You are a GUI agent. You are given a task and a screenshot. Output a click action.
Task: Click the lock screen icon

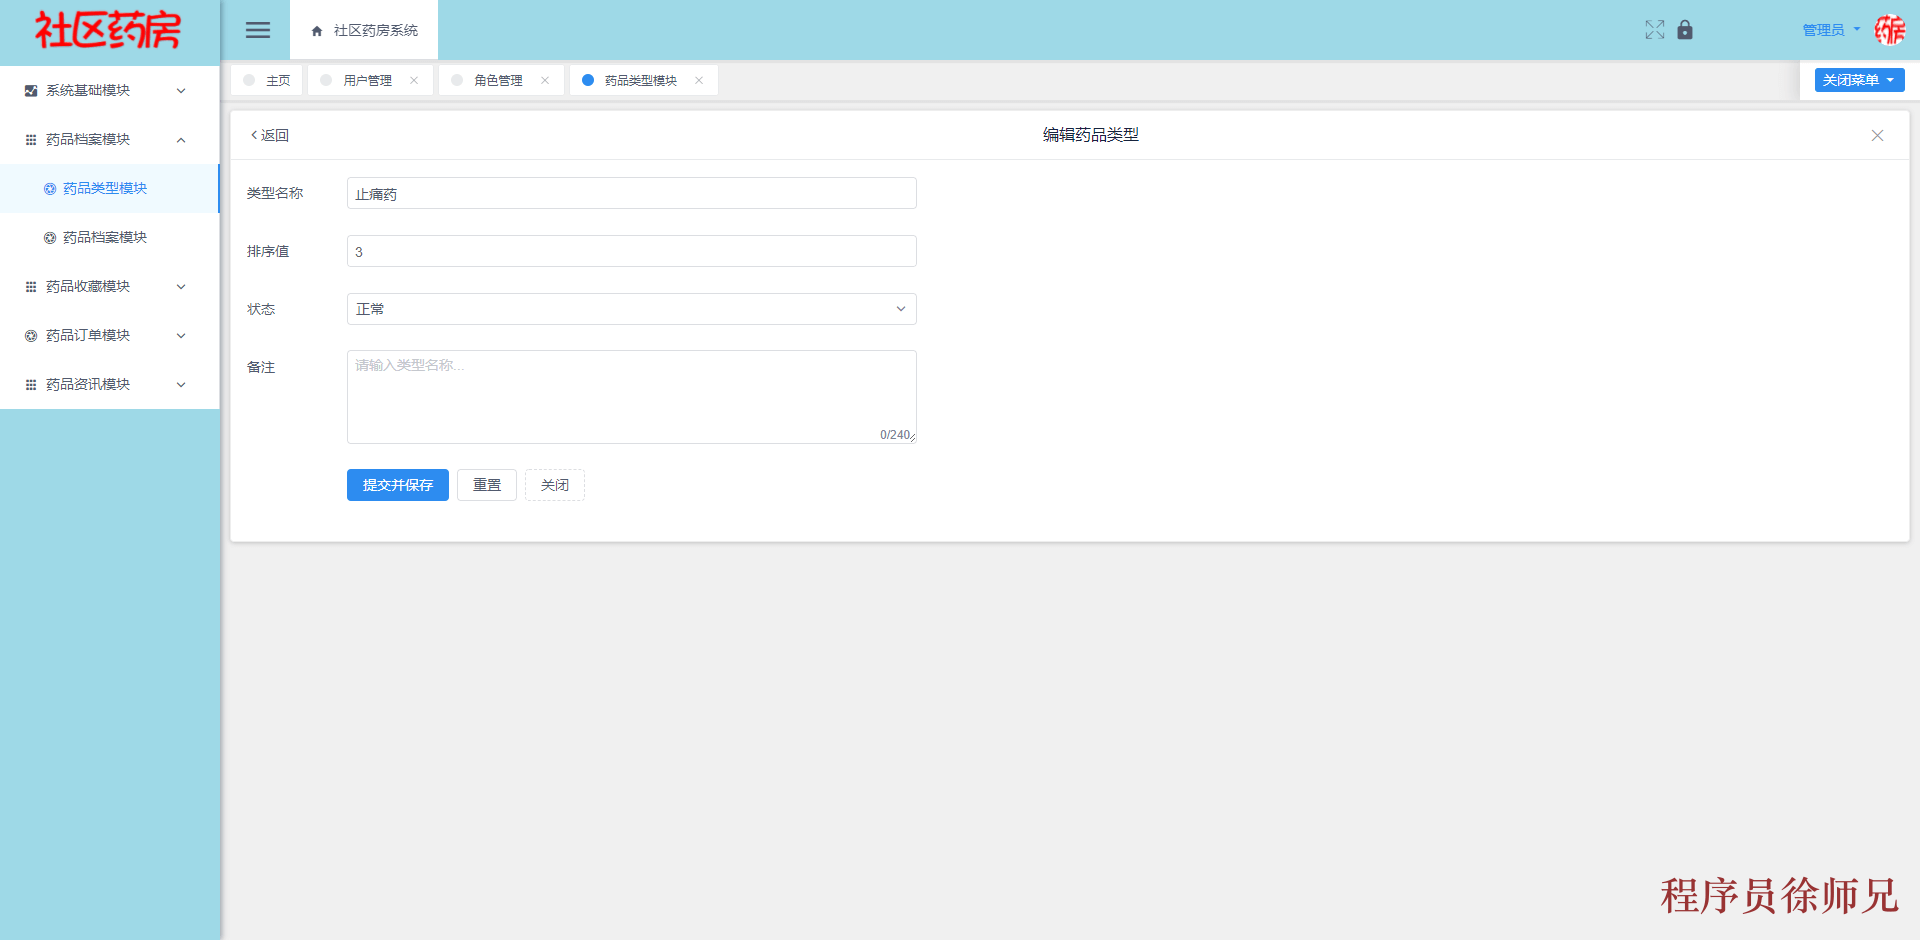(x=1686, y=30)
